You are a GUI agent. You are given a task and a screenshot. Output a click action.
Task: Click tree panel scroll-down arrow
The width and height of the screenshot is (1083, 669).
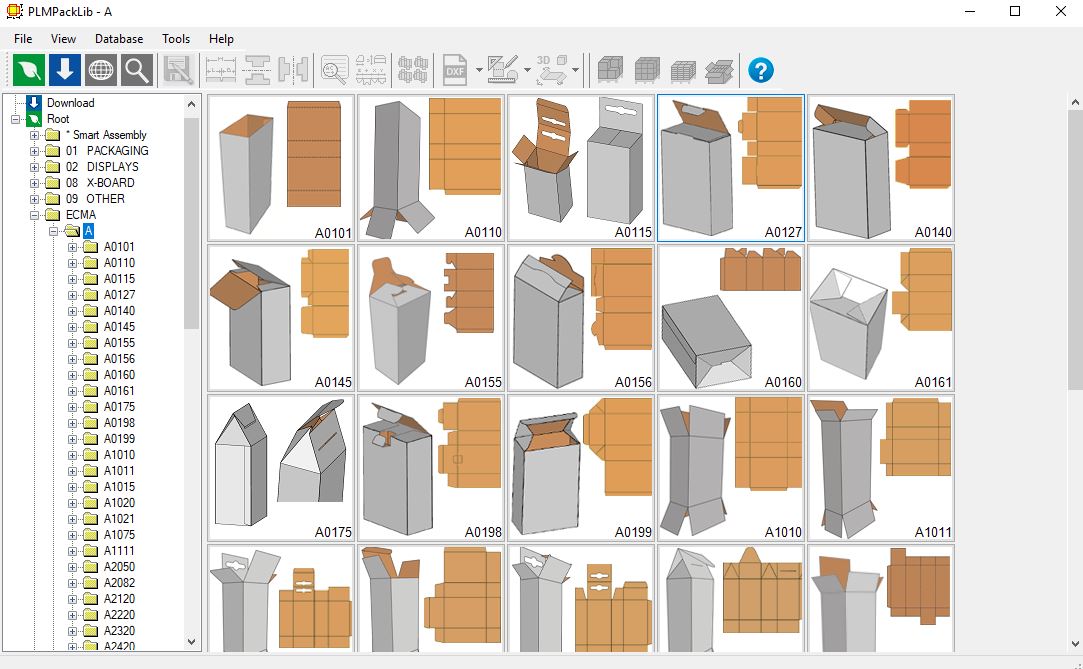point(191,642)
